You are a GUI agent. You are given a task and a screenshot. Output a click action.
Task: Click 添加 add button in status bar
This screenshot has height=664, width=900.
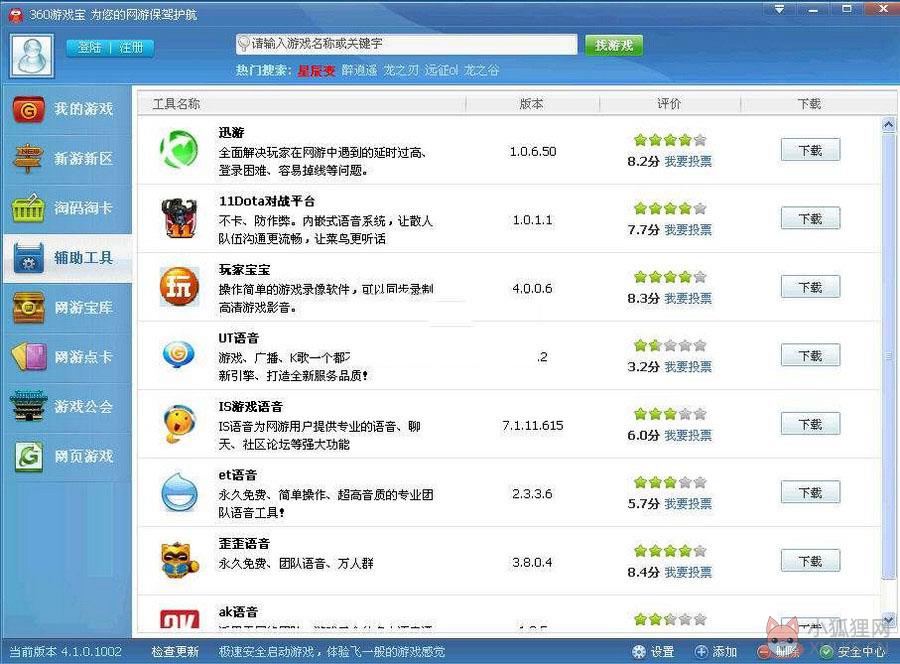[716, 652]
